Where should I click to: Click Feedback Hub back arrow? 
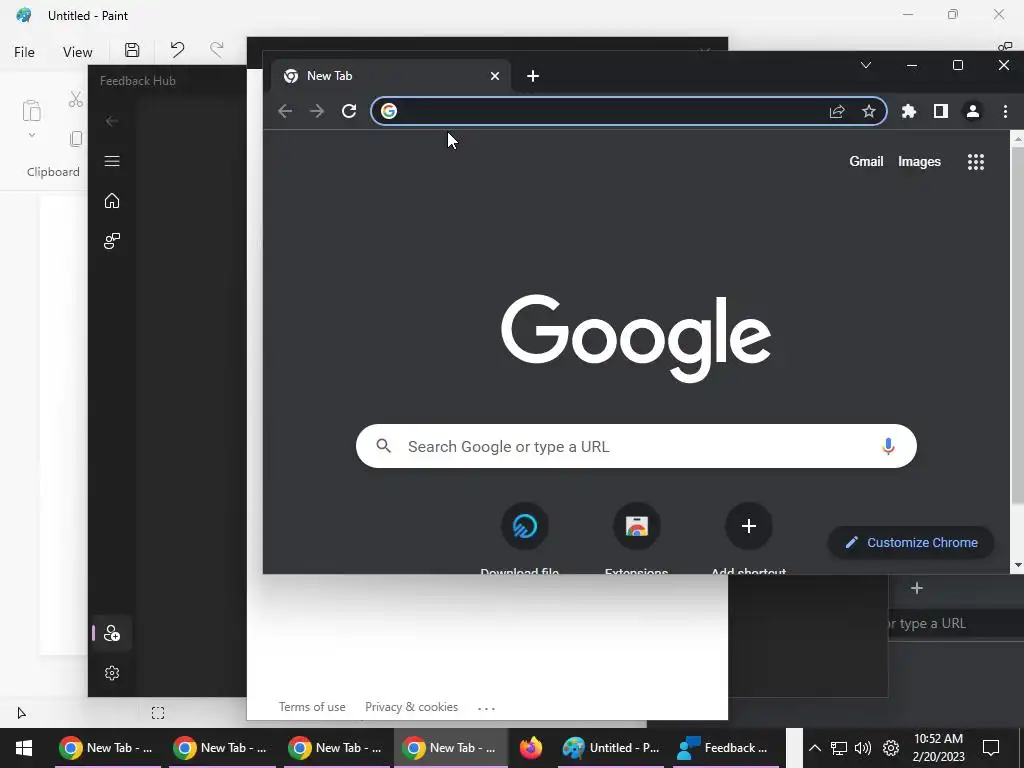[x=112, y=121]
